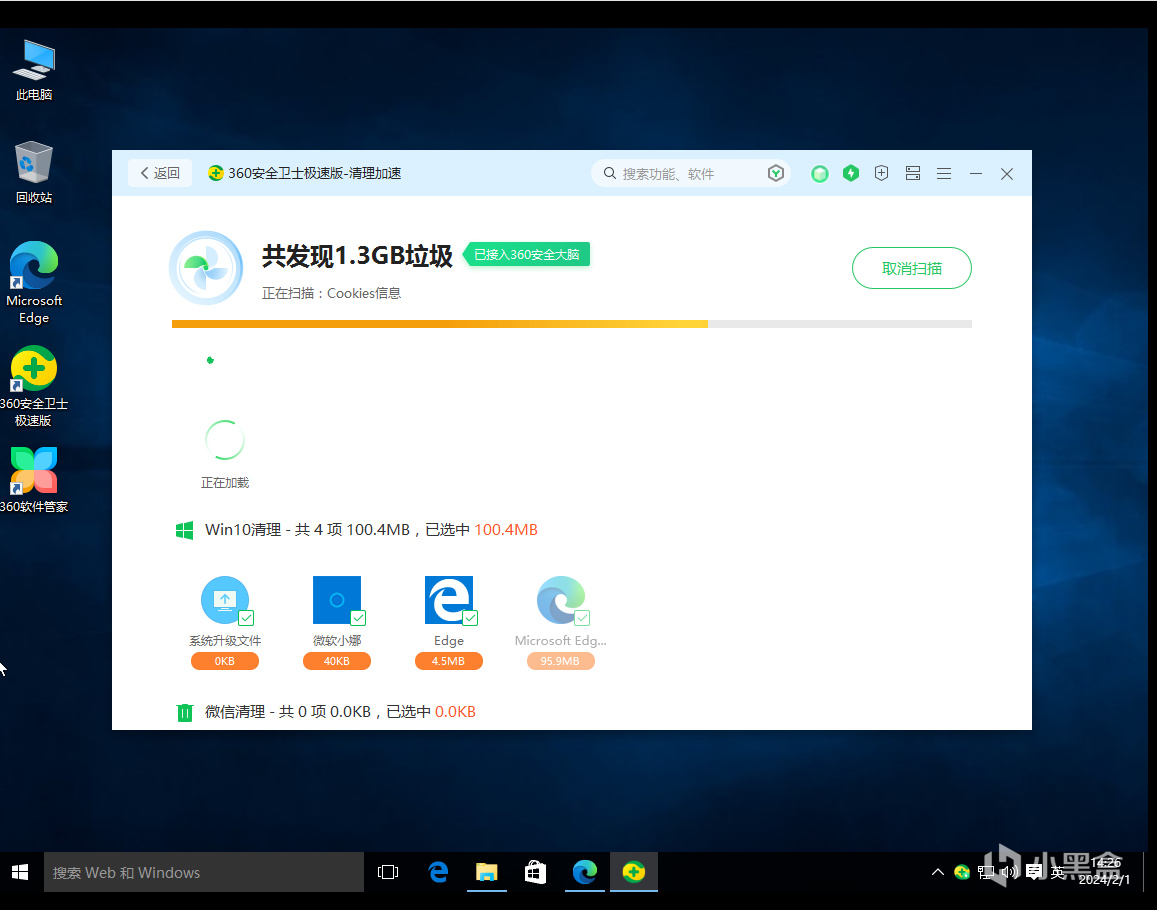Click the spinning fan cleanup icon
Screen dimensions: 1157x910
pyautogui.click(x=206, y=268)
